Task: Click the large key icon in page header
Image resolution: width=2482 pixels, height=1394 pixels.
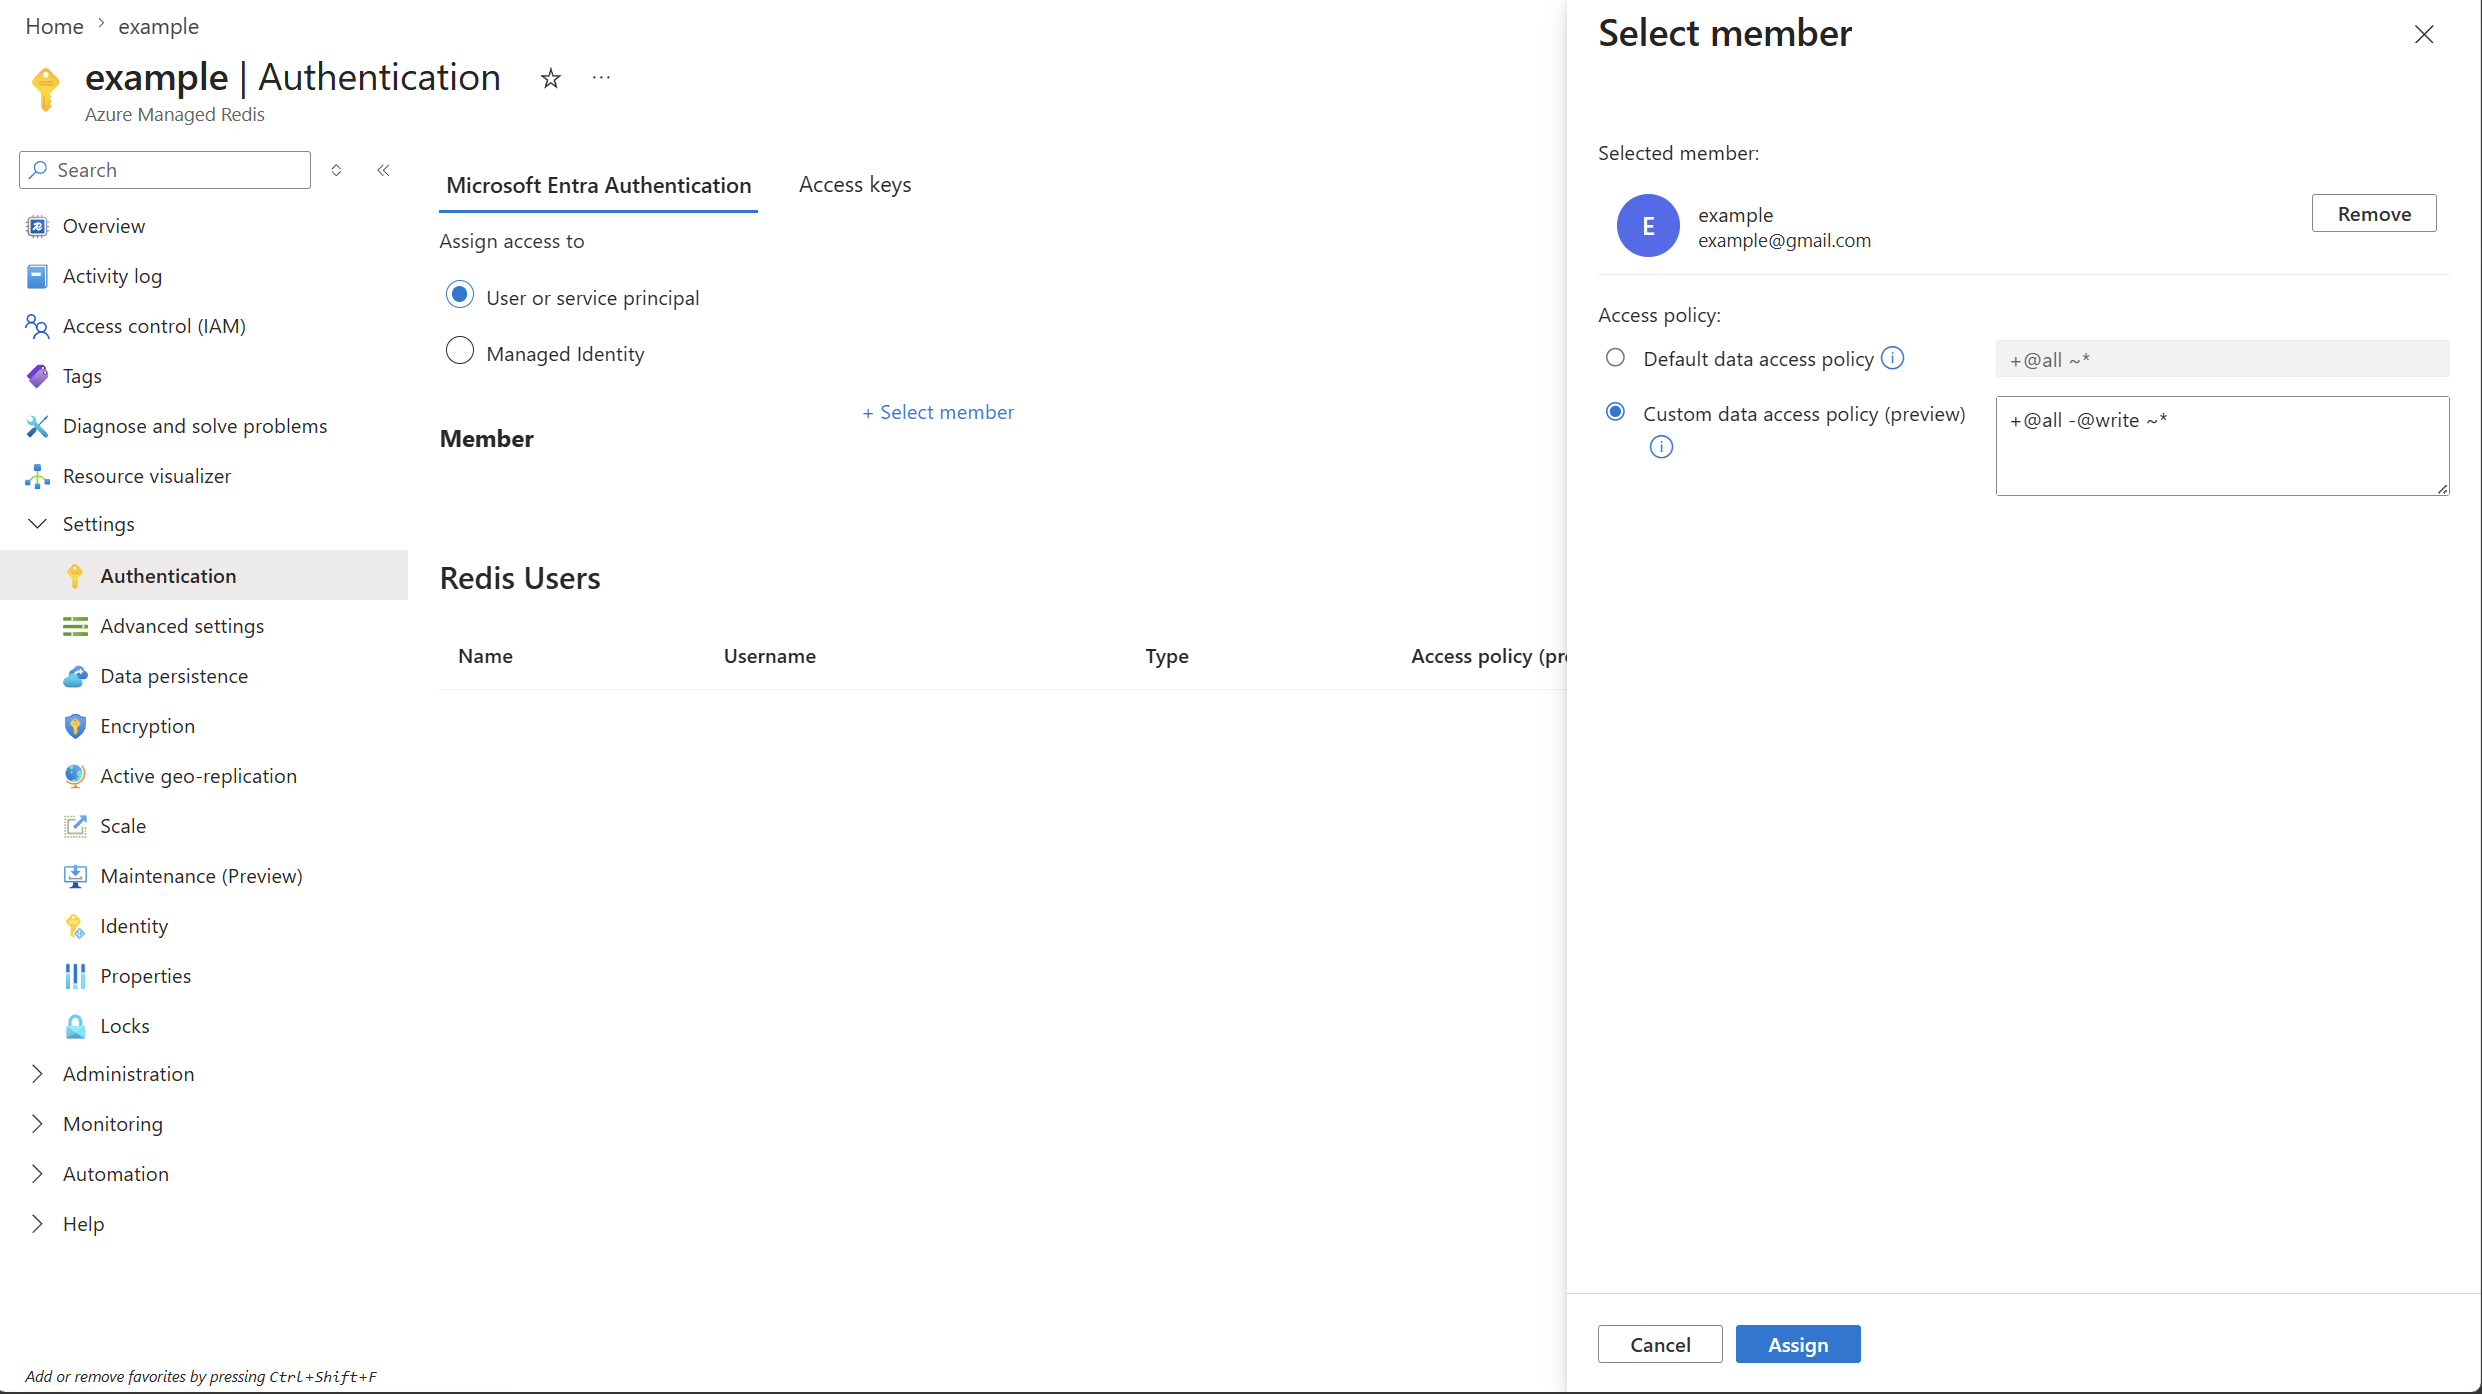Action: point(46,89)
